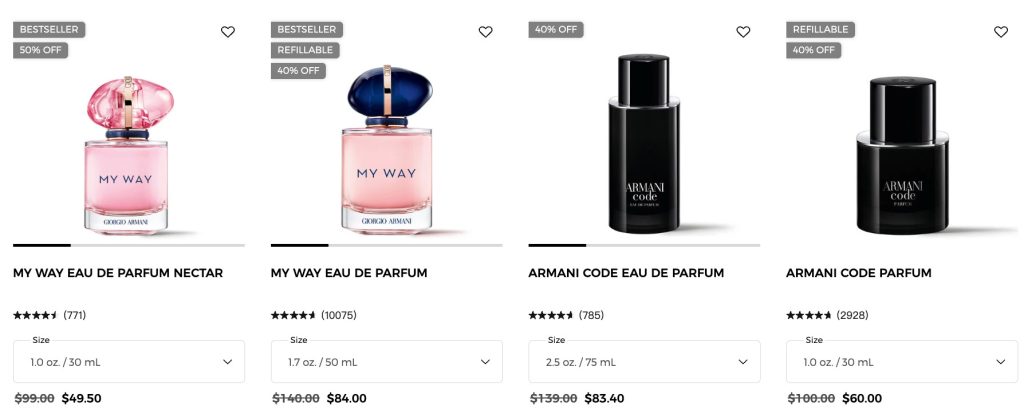Open My Way Nectar star ratings
The height and width of the screenshot is (410, 1024).
pos(35,315)
